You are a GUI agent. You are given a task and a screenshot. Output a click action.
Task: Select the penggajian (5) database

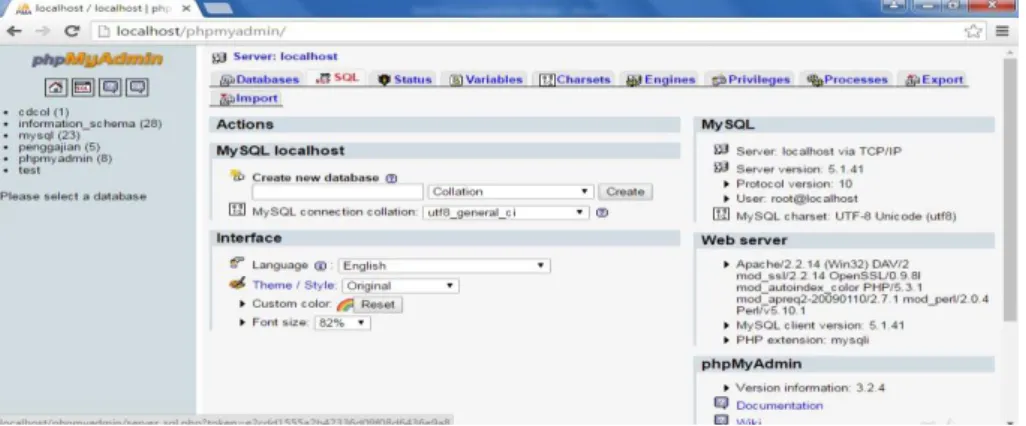click(59, 147)
